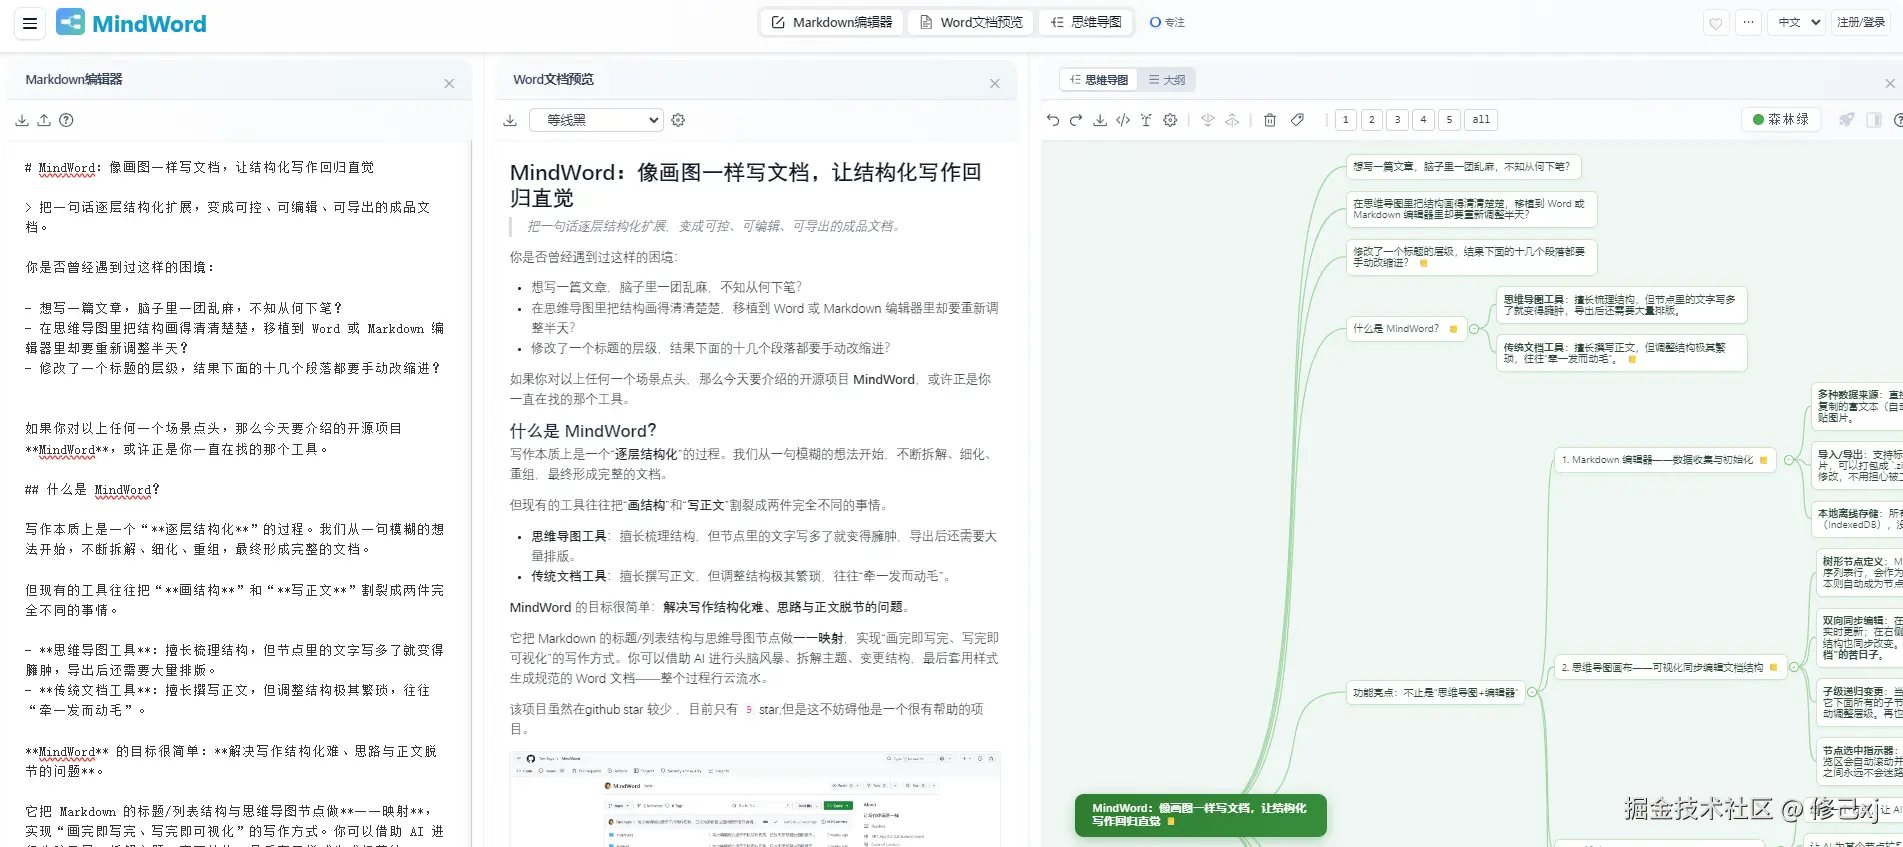Open the more options ellipsis in header
The image size is (1903, 847).
coord(1748,22)
